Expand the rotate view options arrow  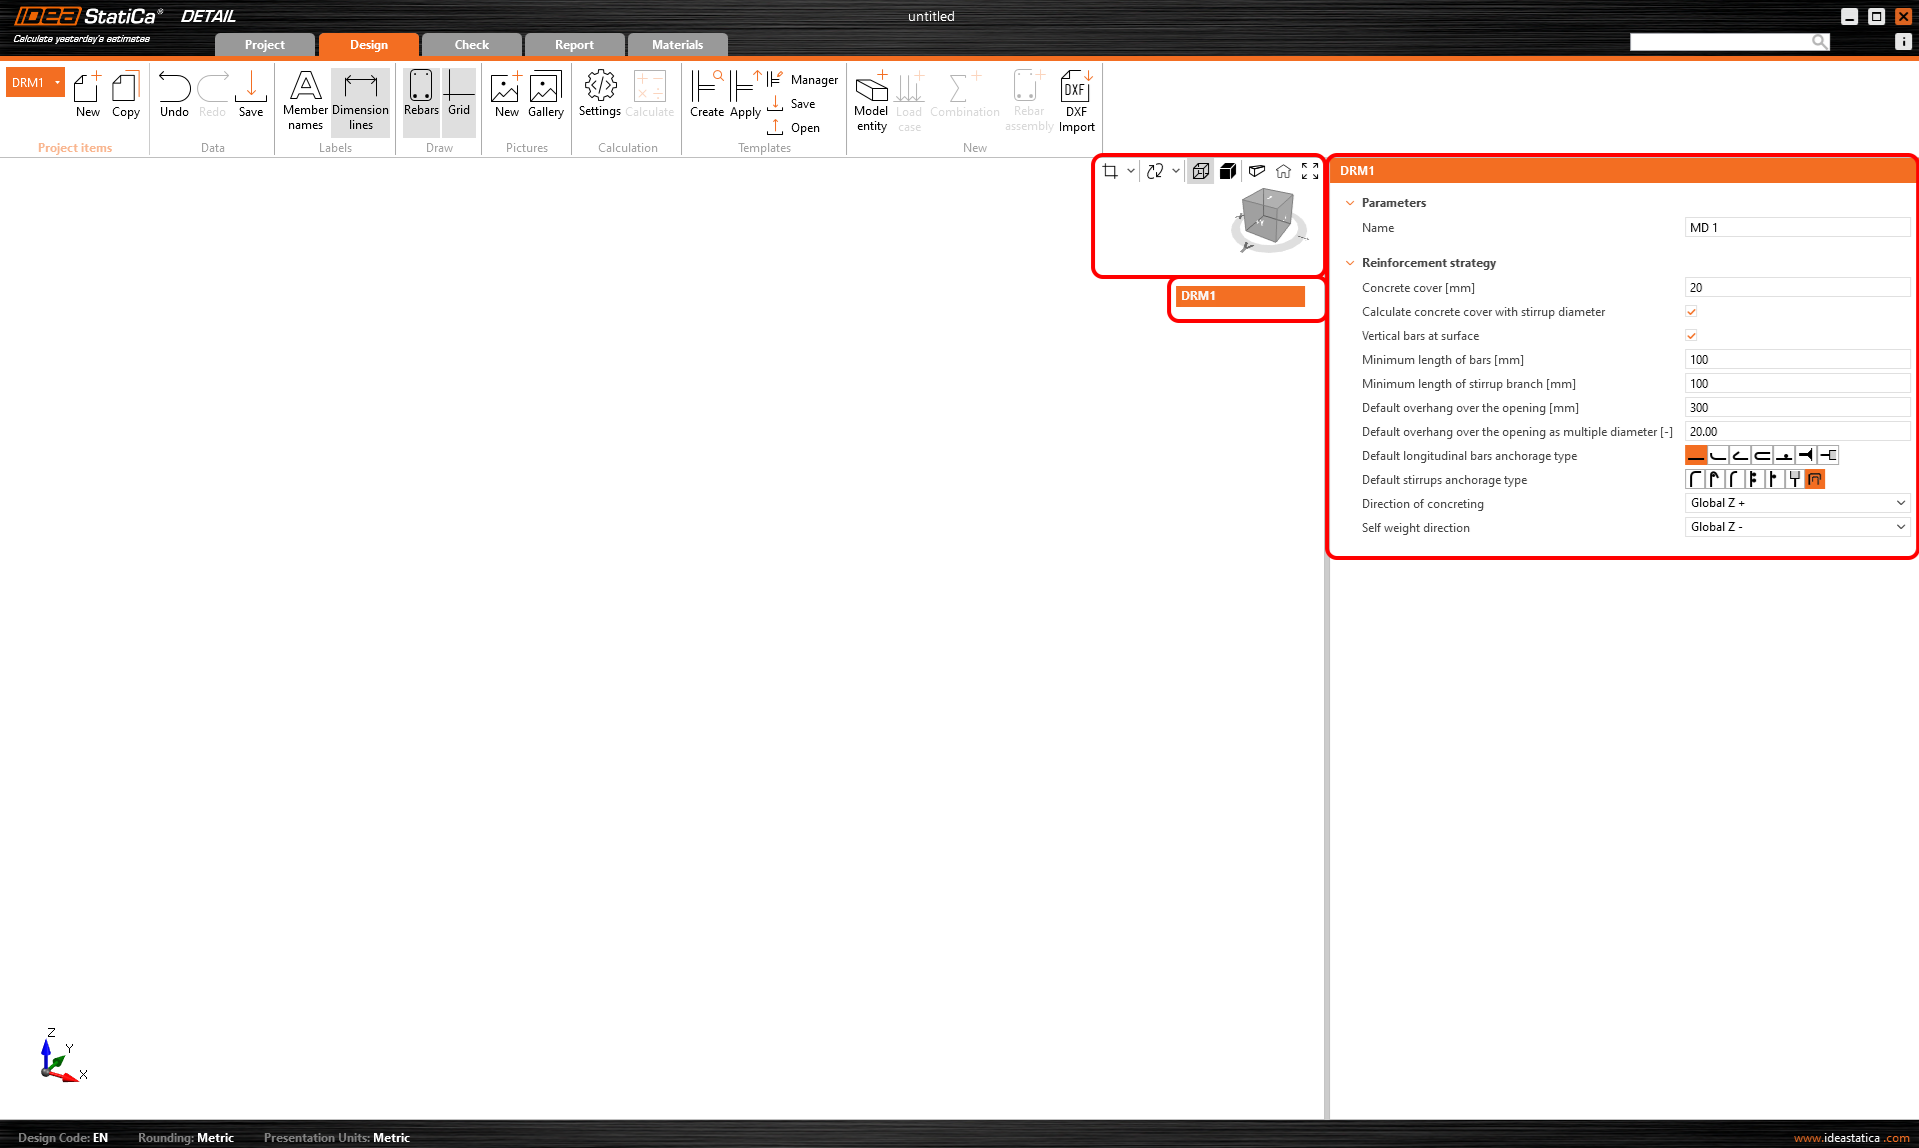click(1176, 171)
